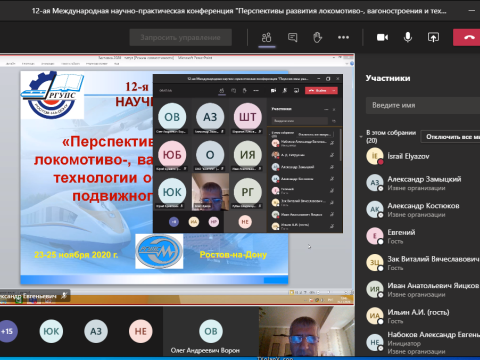
Task: Open the participants panel icon
Action: click(x=266, y=37)
